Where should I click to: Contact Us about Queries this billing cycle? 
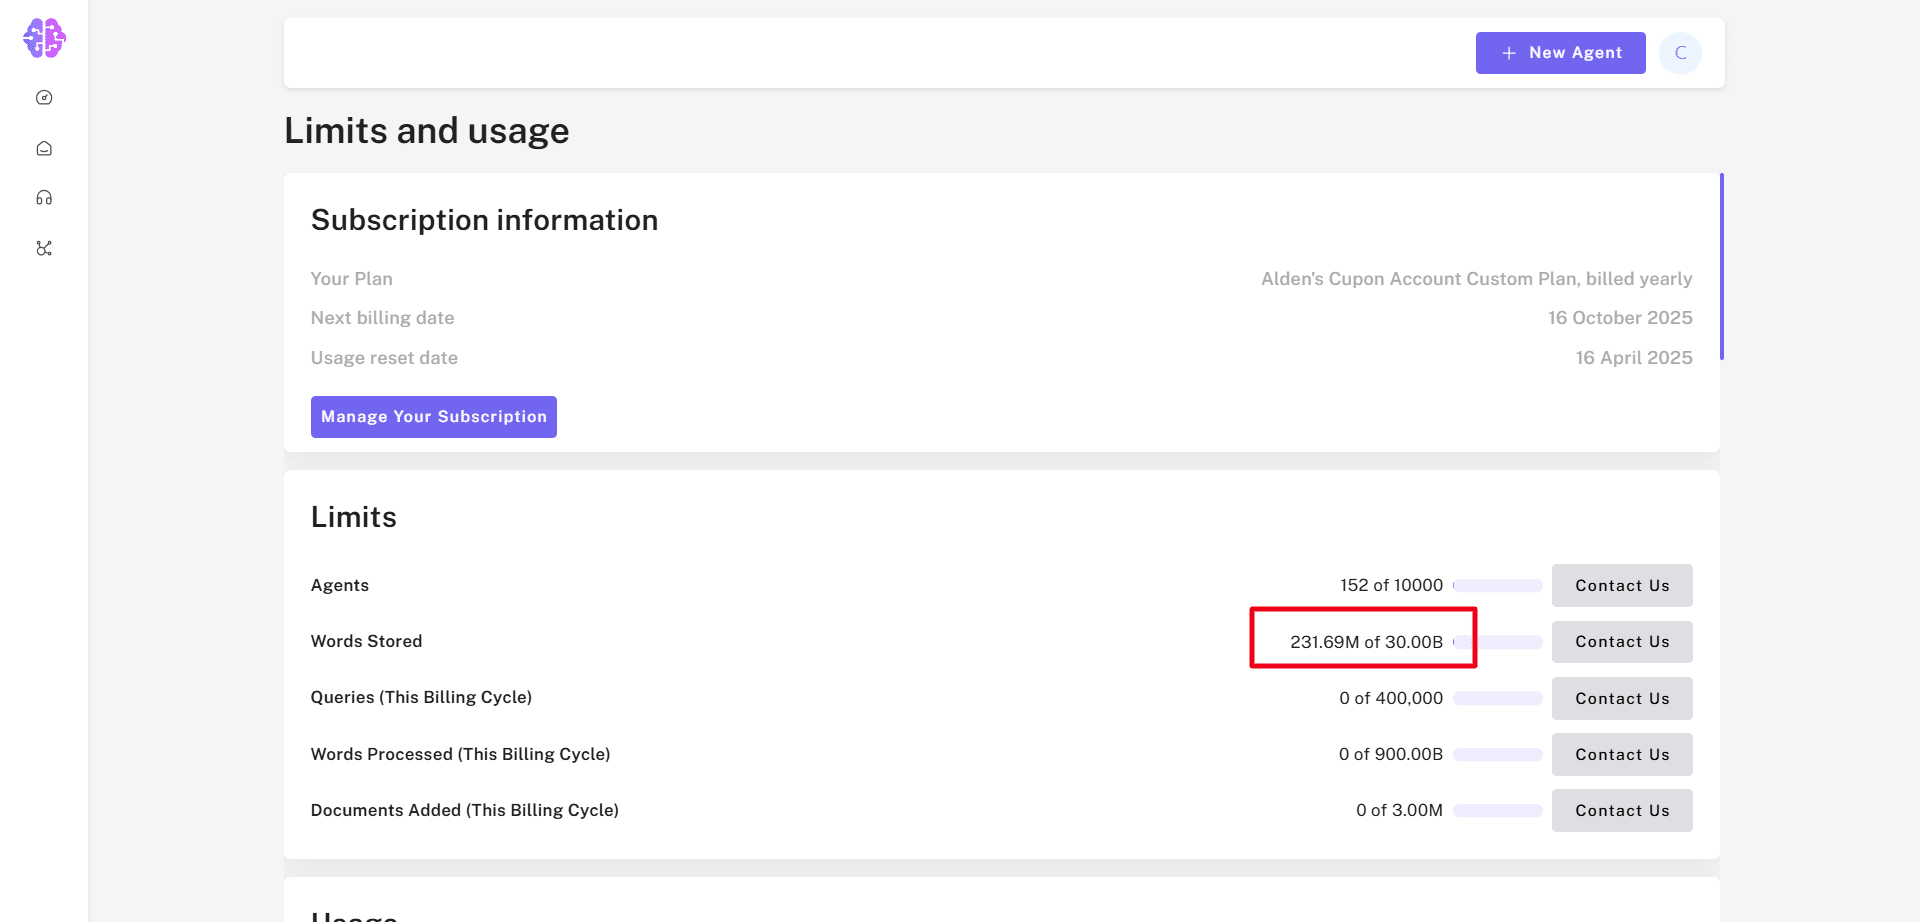coord(1622,698)
